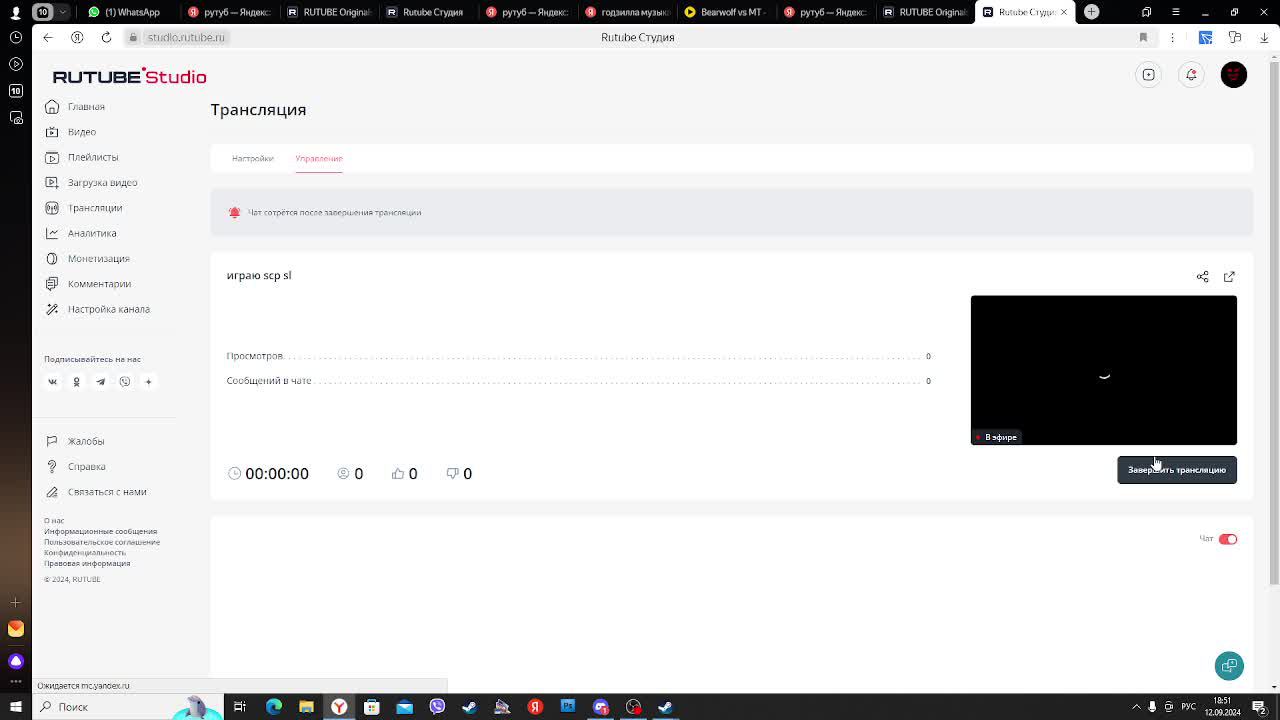Open Task View on taskbar
Viewport: 1280px width, 720px height.
[240, 707]
